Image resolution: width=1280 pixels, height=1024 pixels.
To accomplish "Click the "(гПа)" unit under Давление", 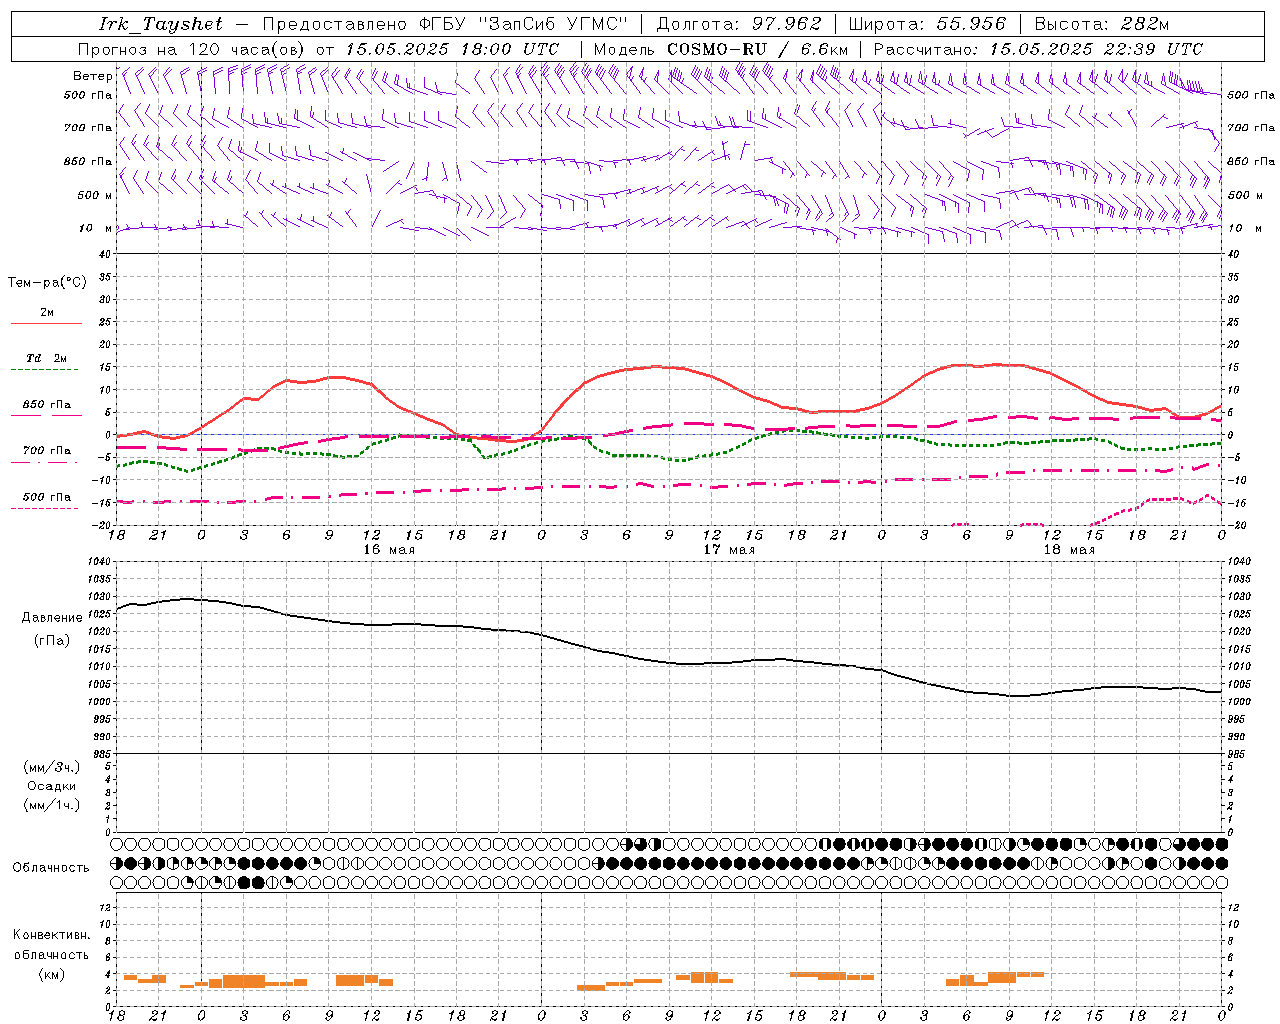I will click(52, 640).
